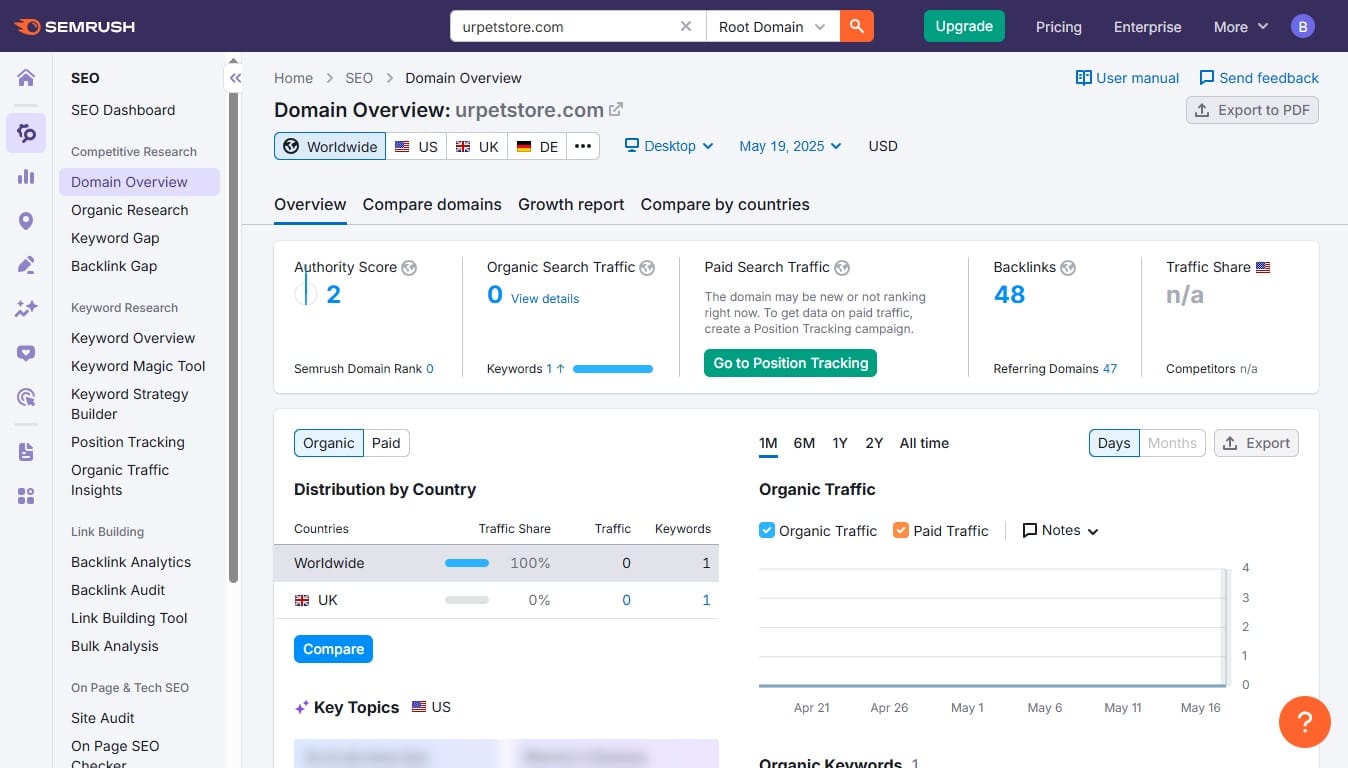Select the Worldwide database button
The height and width of the screenshot is (768, 1348).
330,146
